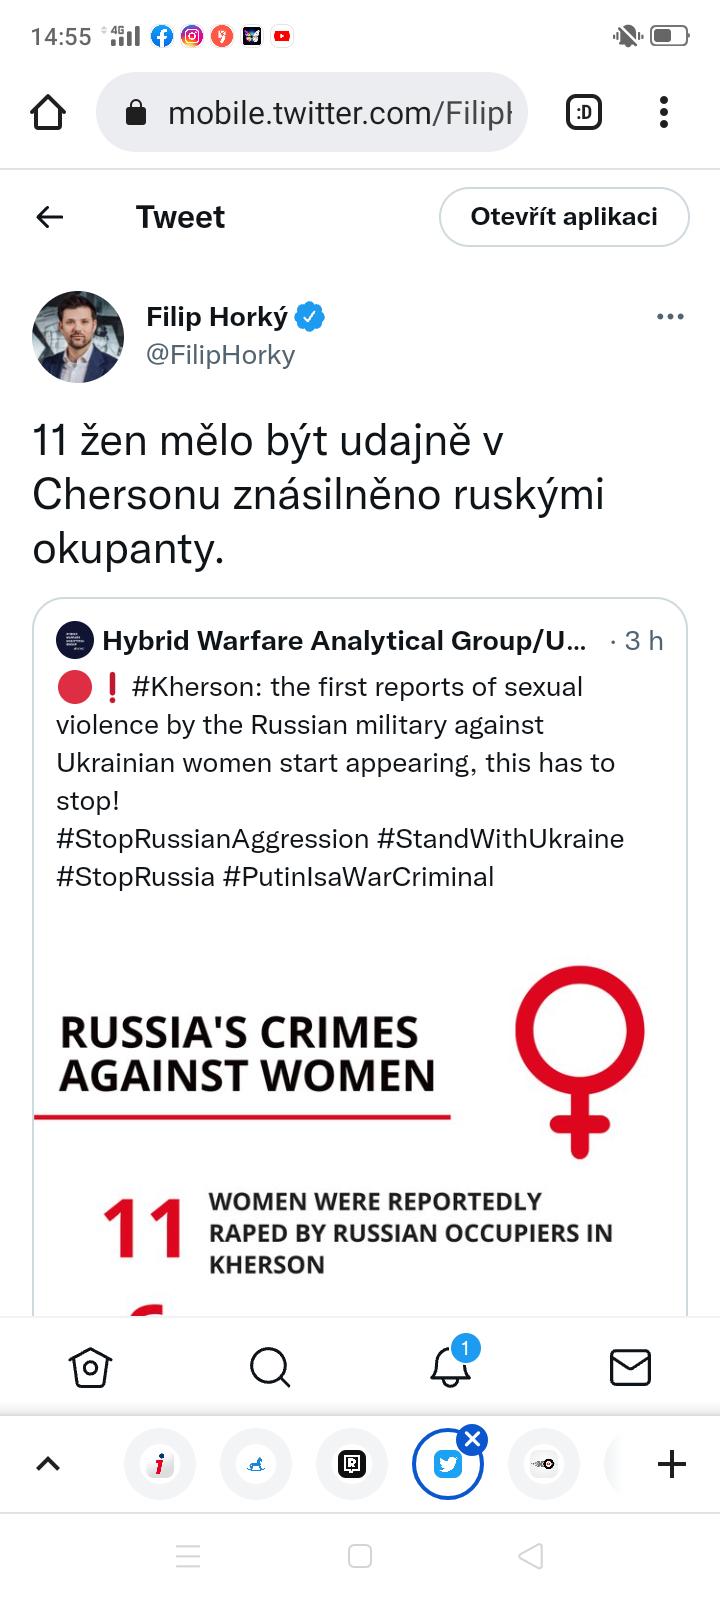This screenshot has height=1600, width=720.
Task: Open the browser tab switcher
Action: 584,113
